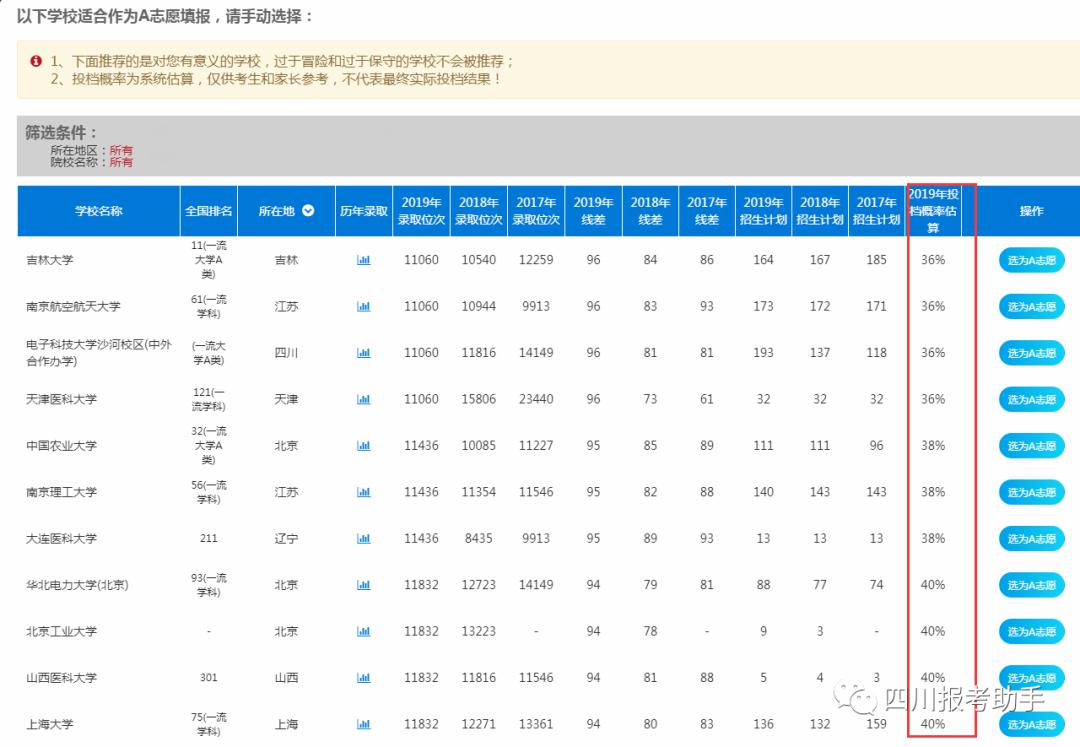
Task: Click school name 中国农业大学
Action: (61, 445)
